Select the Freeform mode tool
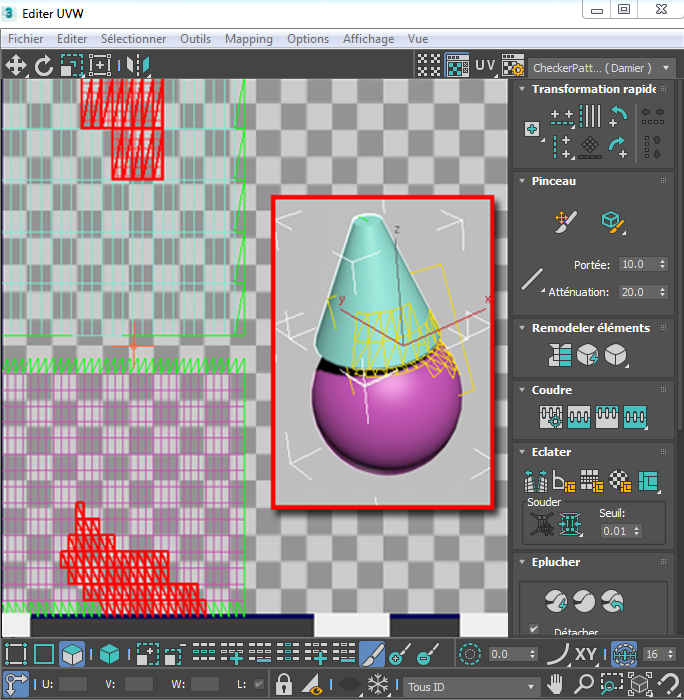684x700 pixels. pyautogui.click(x=100, y=66)
